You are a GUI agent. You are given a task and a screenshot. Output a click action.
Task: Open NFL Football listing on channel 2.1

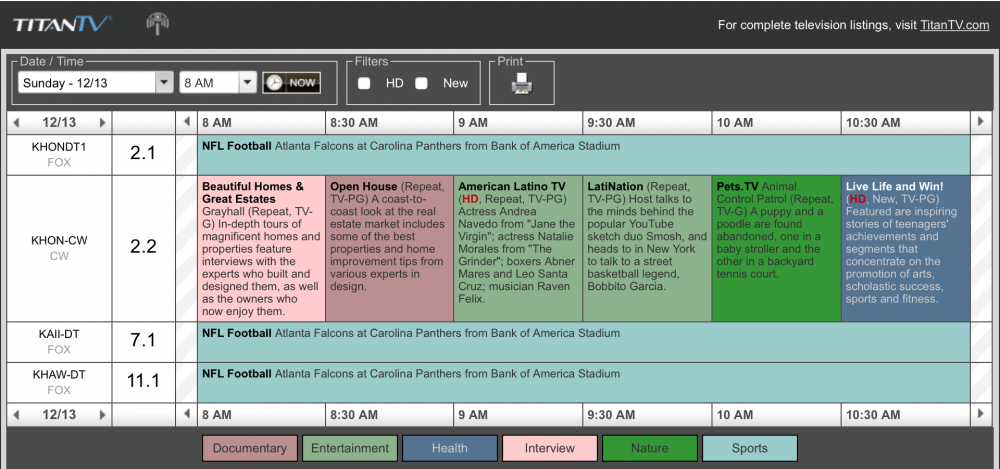(584, 154)
